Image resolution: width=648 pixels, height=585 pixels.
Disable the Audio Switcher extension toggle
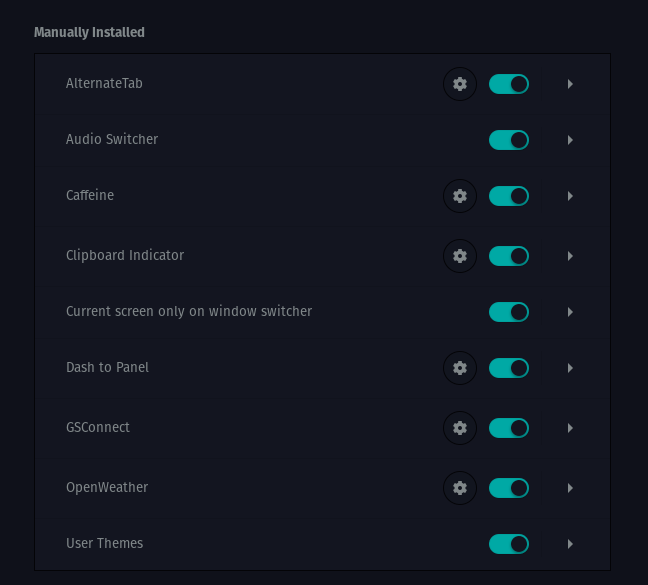(508, 140)
